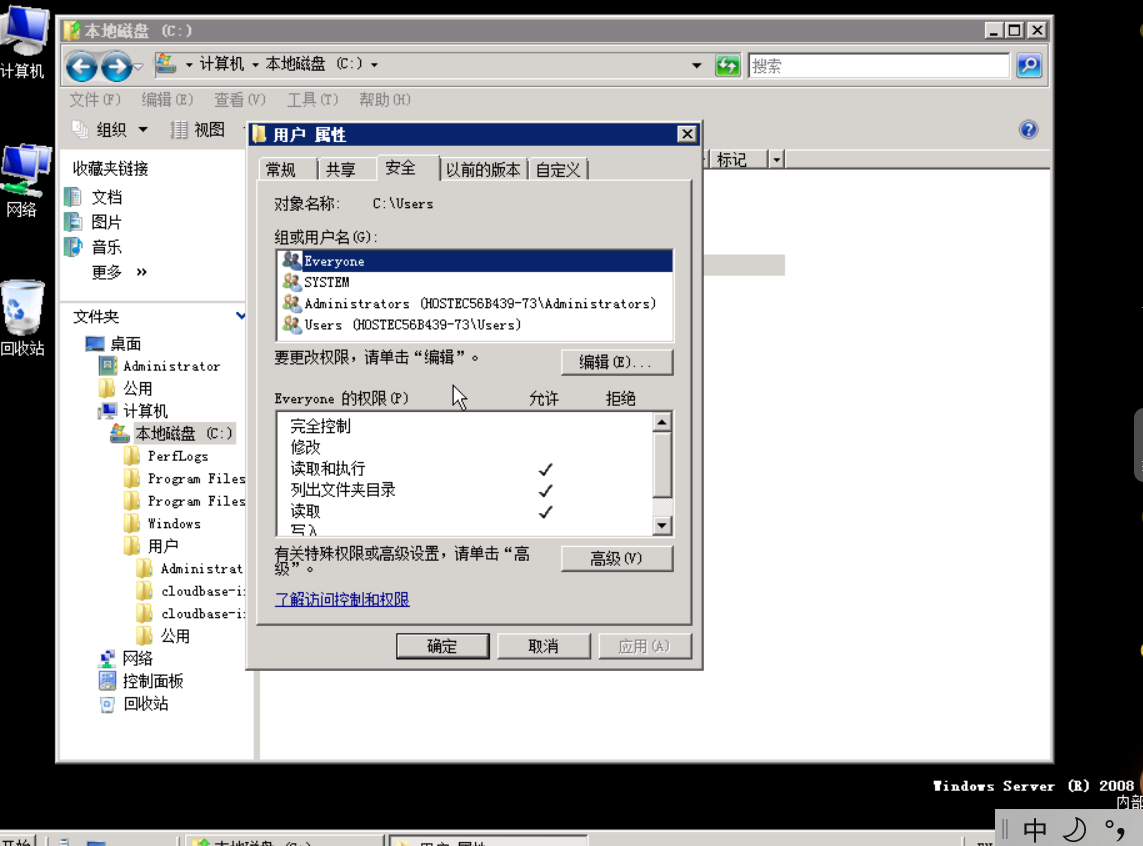Open the 网络 desktop icon
The width and height of the screenshot is (1143, 846).
[23, 181]
